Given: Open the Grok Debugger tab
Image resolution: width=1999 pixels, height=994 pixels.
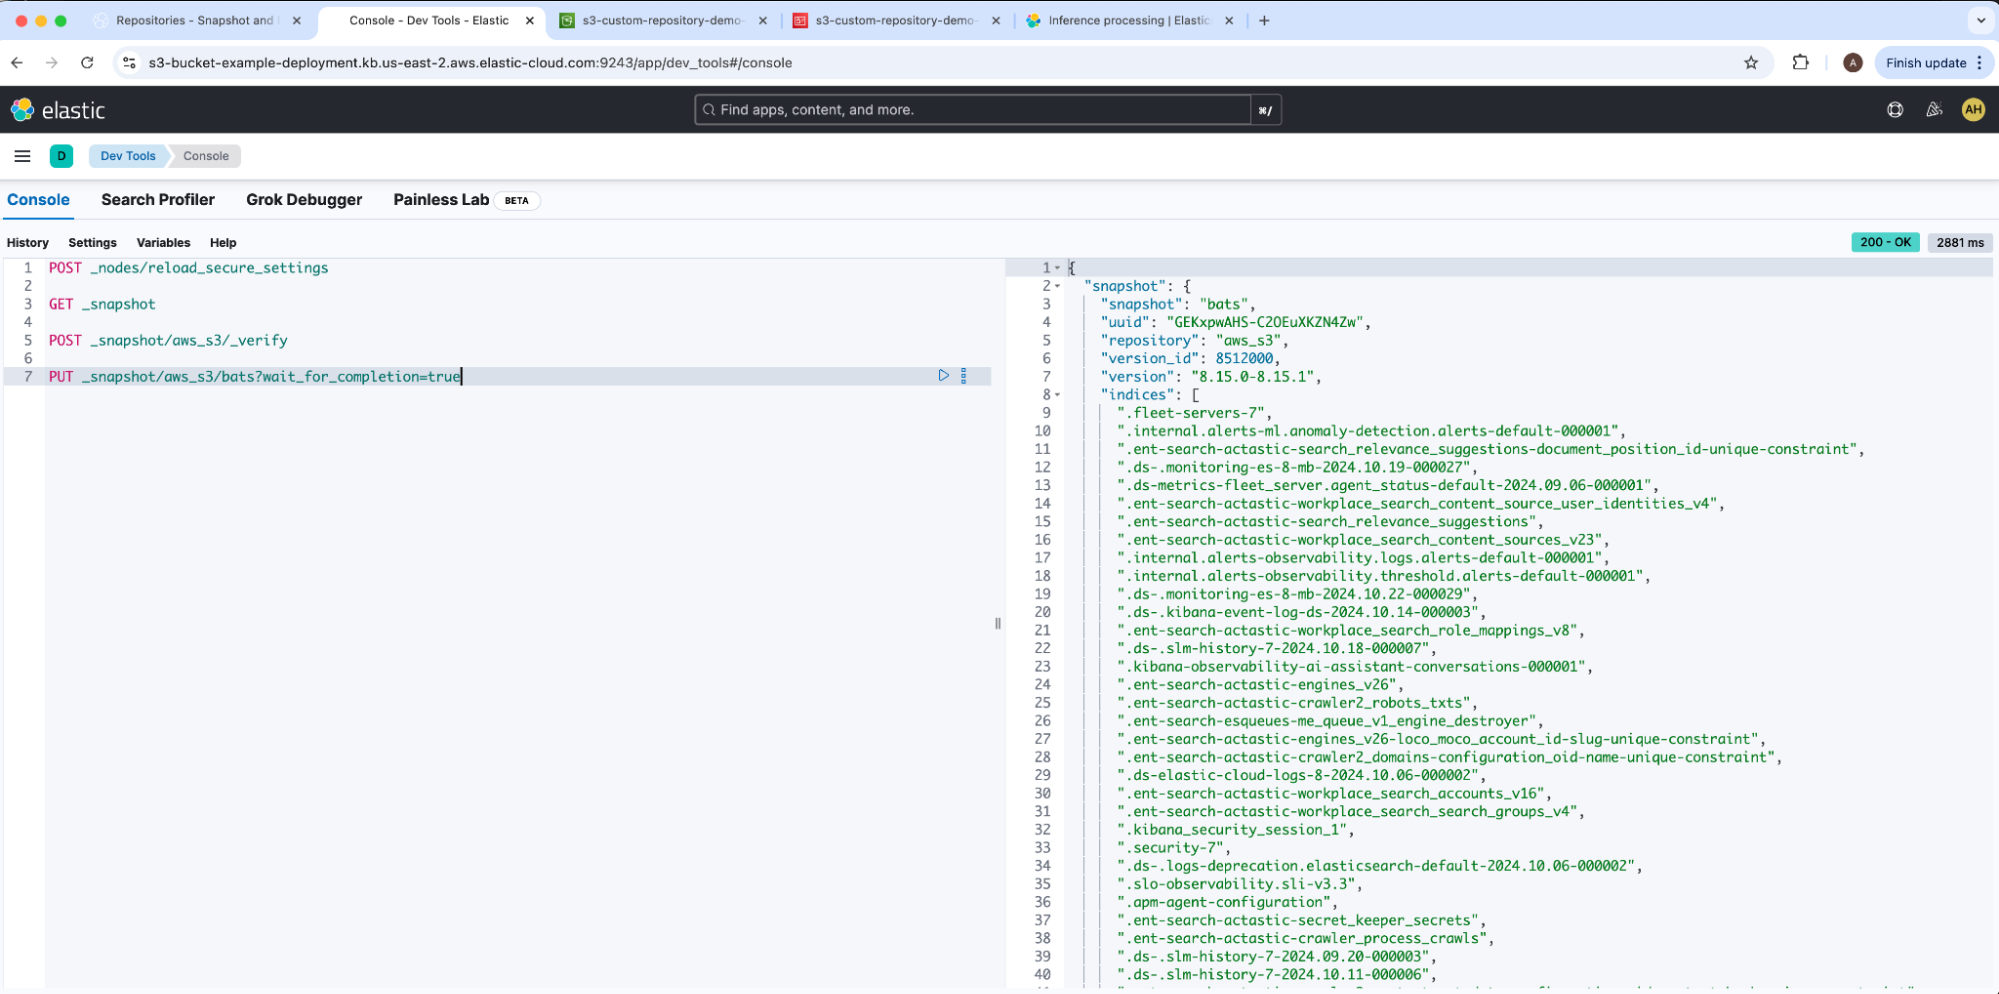Looking at the screenshot, I should pyautogui.click(x=304, y=200).
